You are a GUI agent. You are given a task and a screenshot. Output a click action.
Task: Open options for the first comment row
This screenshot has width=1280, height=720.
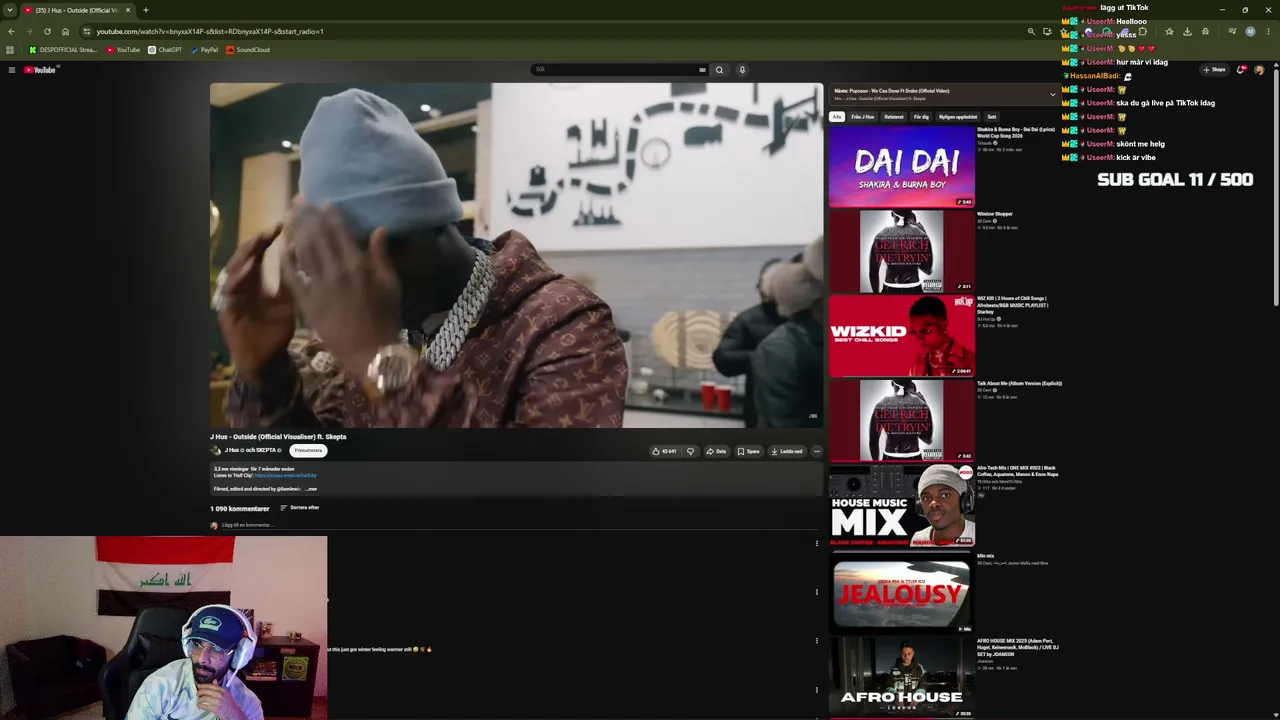pyautogui.click(x=817, y=544)
